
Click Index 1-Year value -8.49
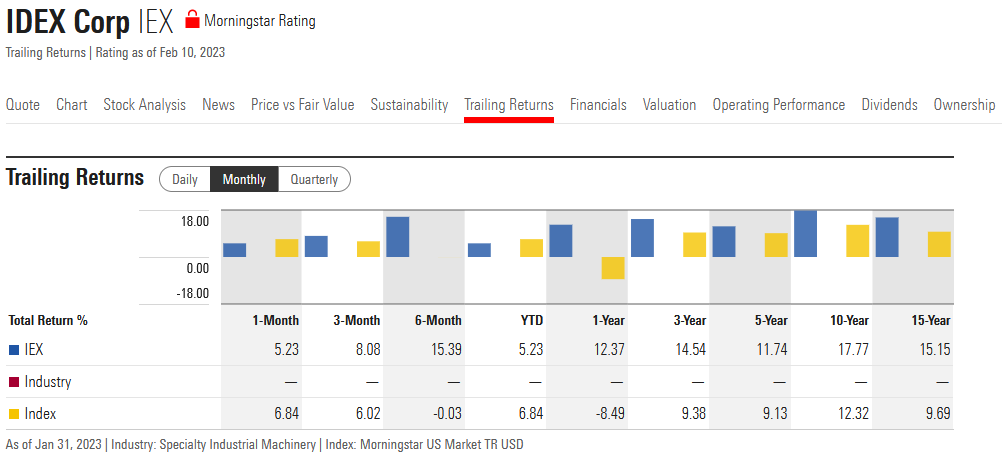tap(610, 414)
